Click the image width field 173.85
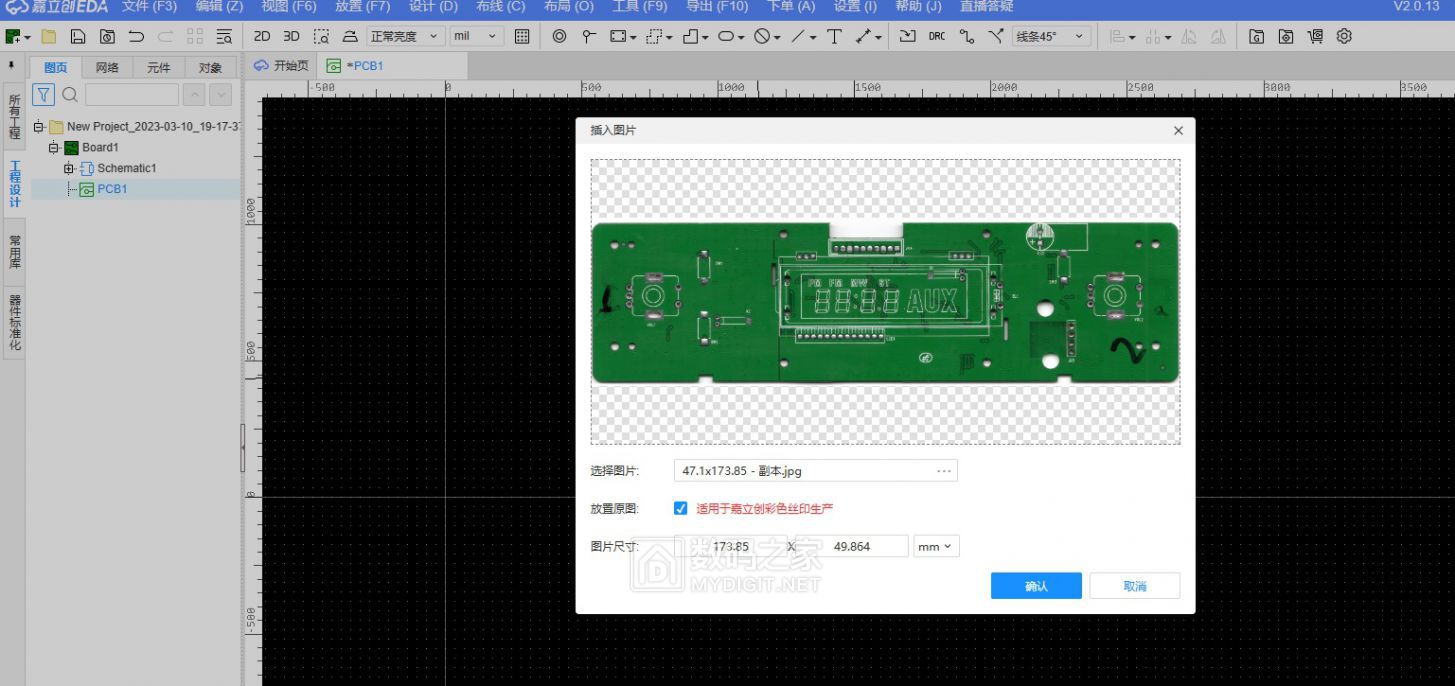 (x=731, y=546)
